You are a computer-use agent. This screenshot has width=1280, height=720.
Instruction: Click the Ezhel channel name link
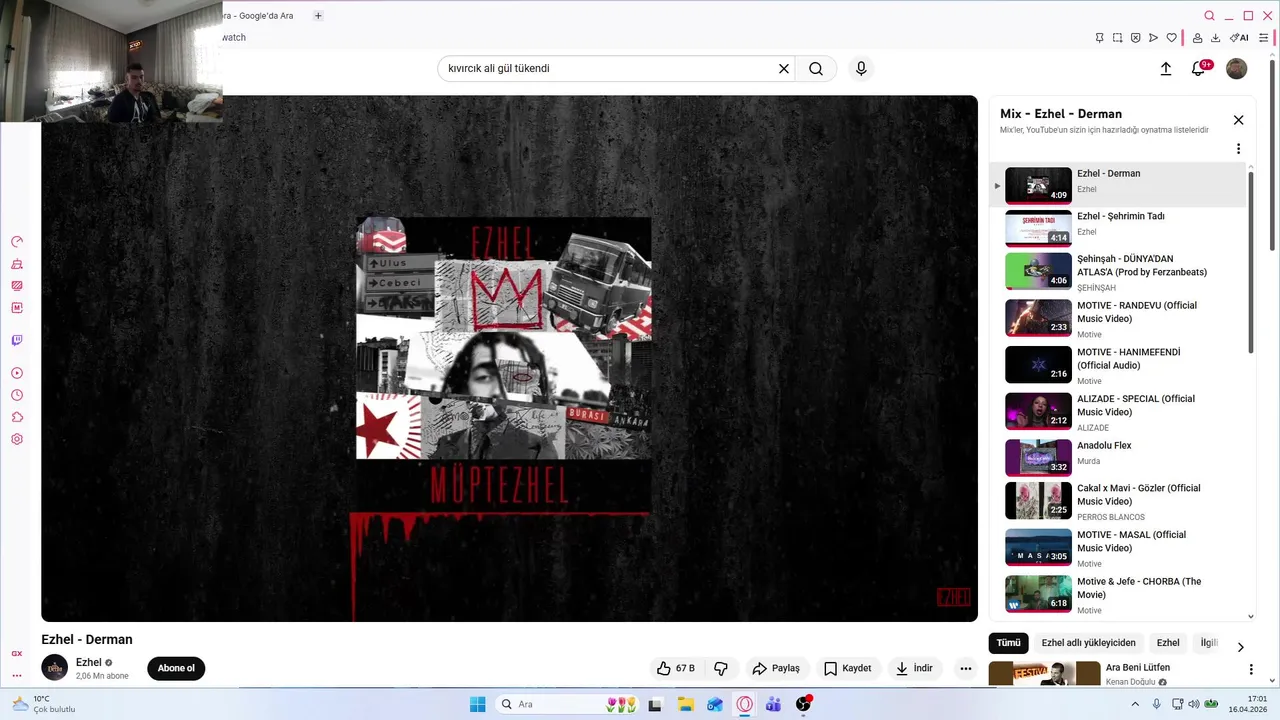[x=89, y=662]
